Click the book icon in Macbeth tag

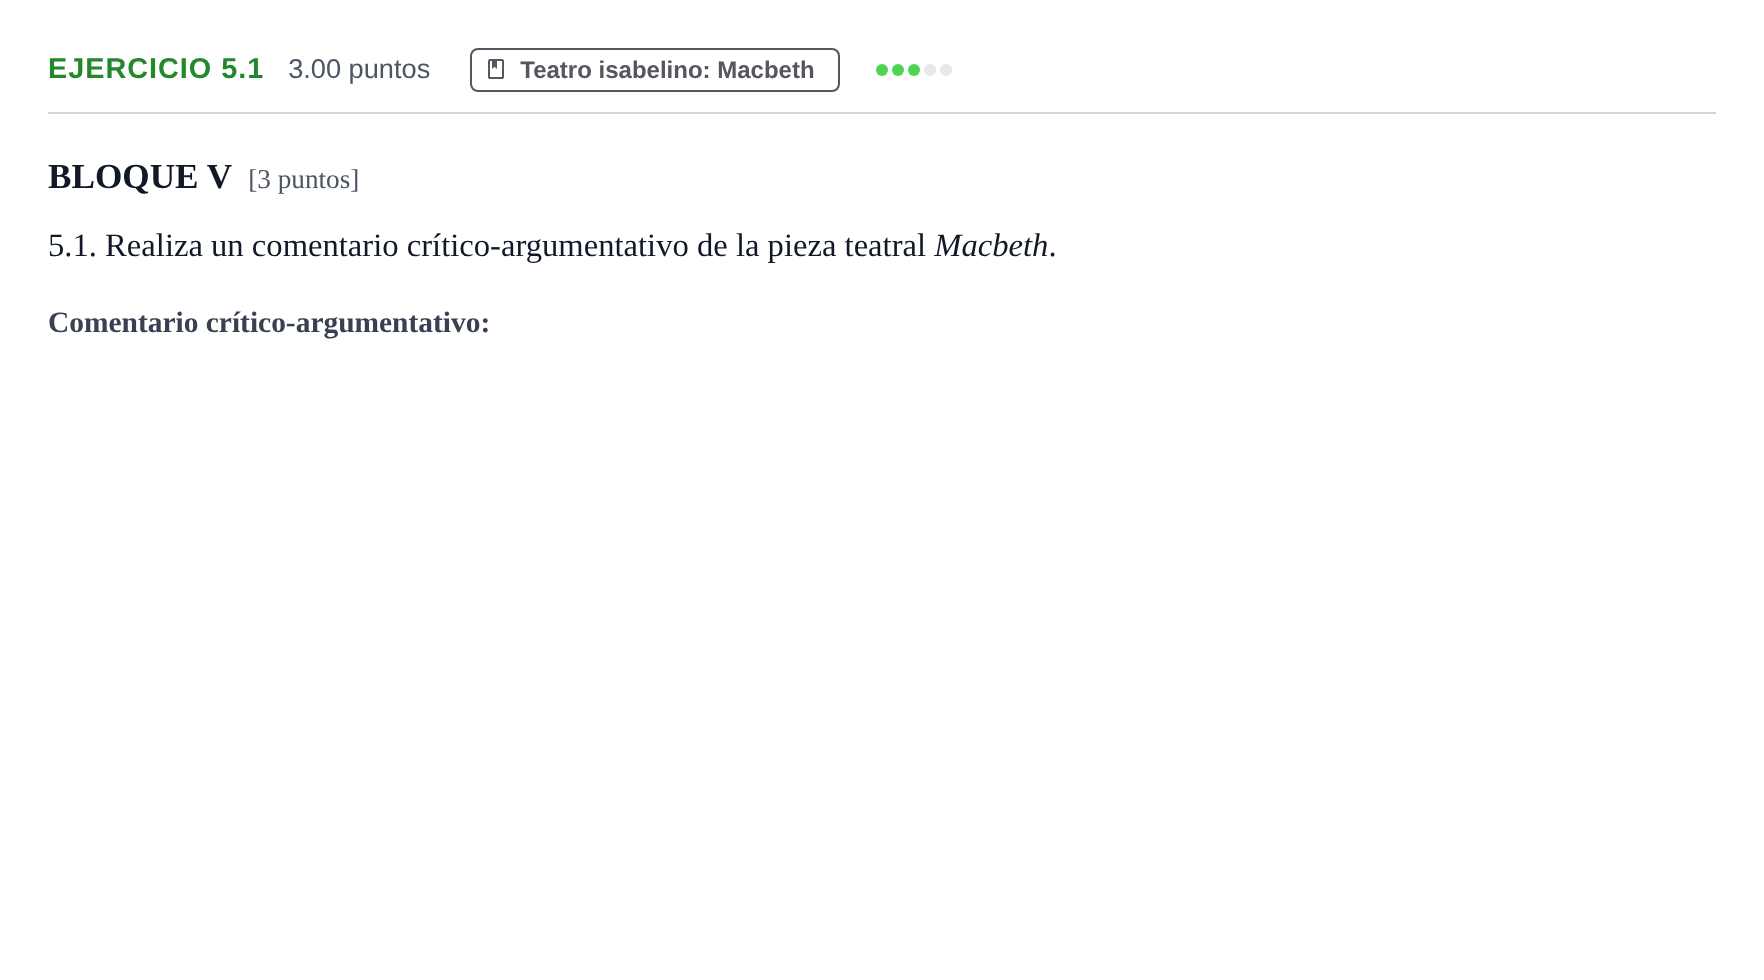click(496, 69)
